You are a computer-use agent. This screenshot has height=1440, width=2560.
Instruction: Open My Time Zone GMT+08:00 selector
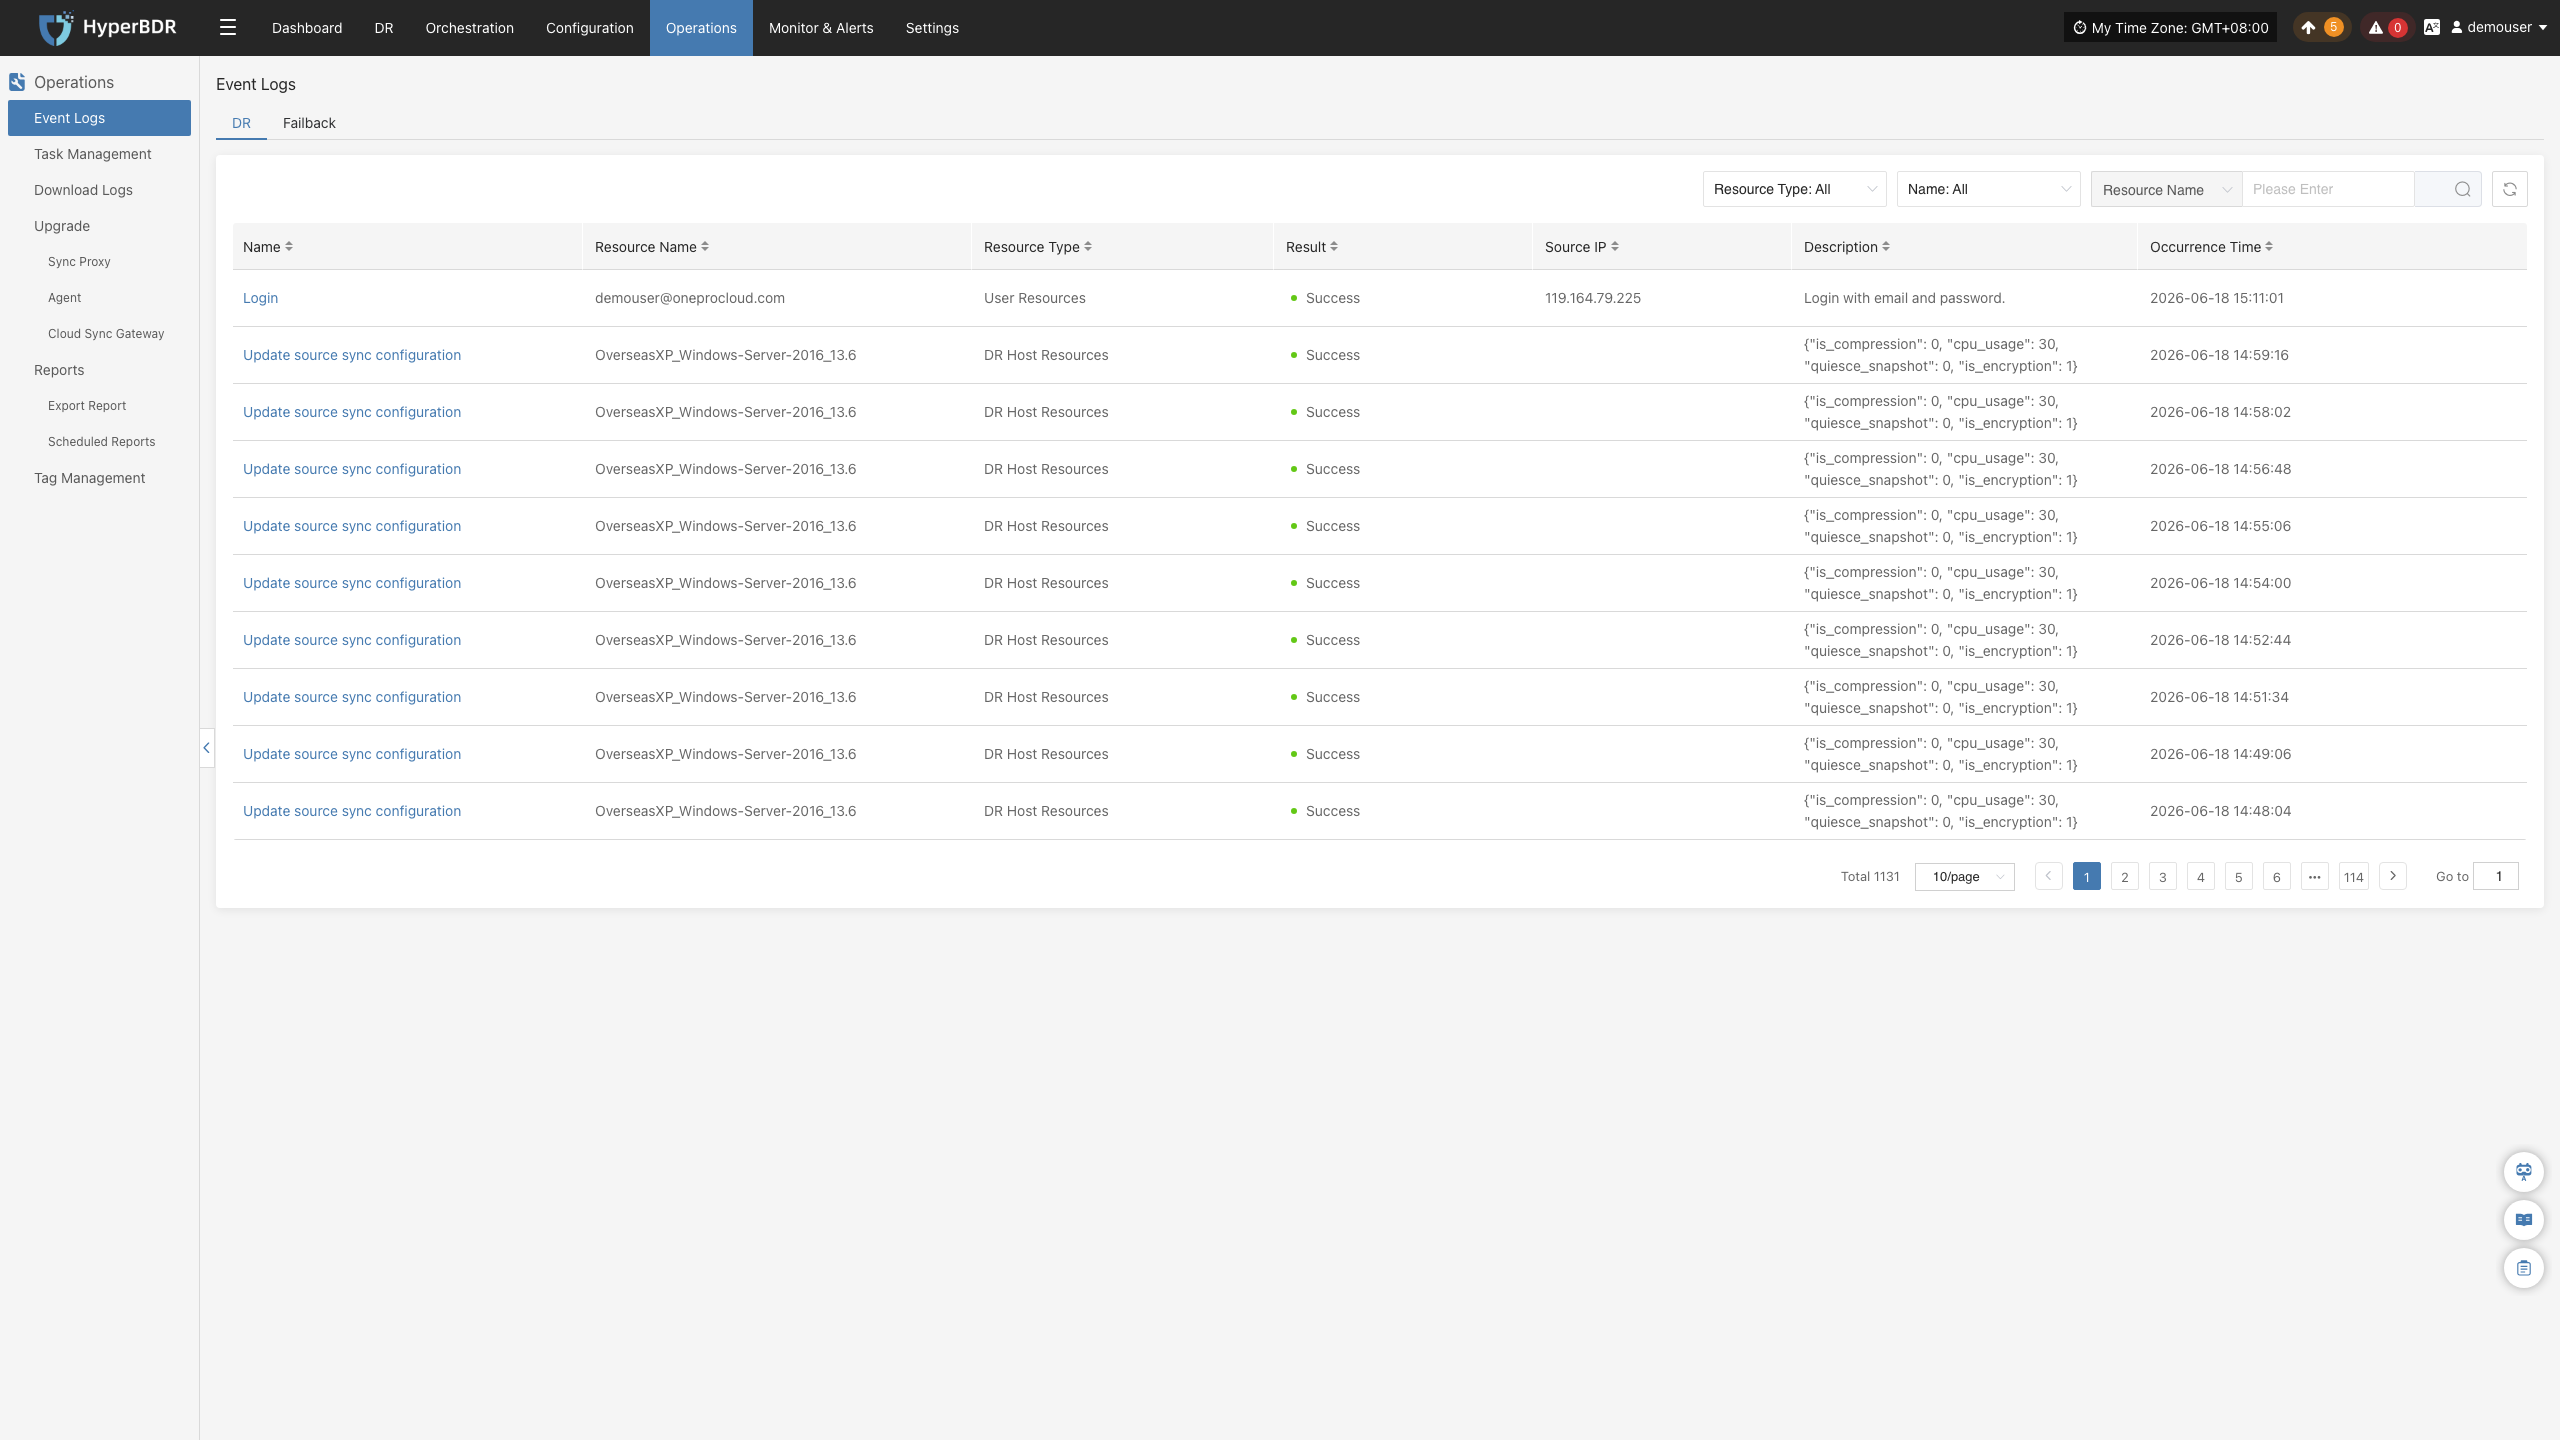2170,28
